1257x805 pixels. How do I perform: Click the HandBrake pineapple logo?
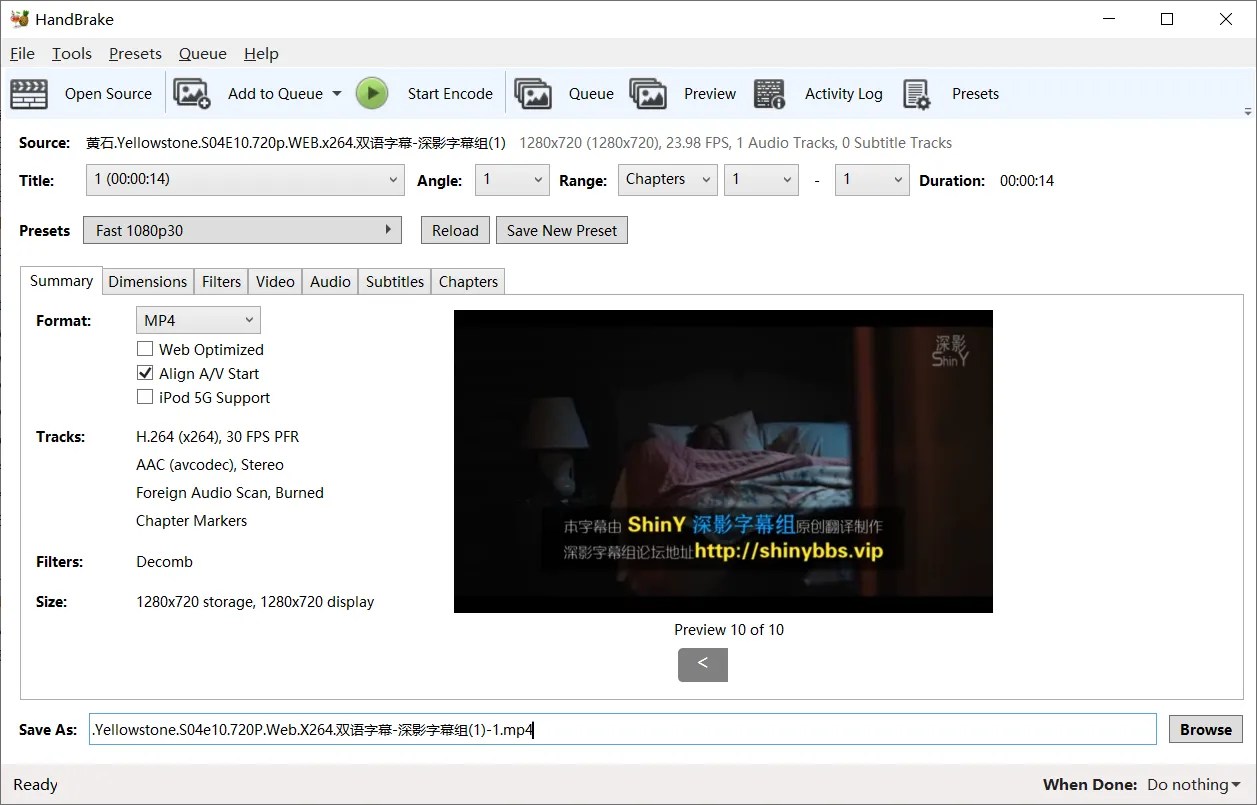[x=20, y=18]
